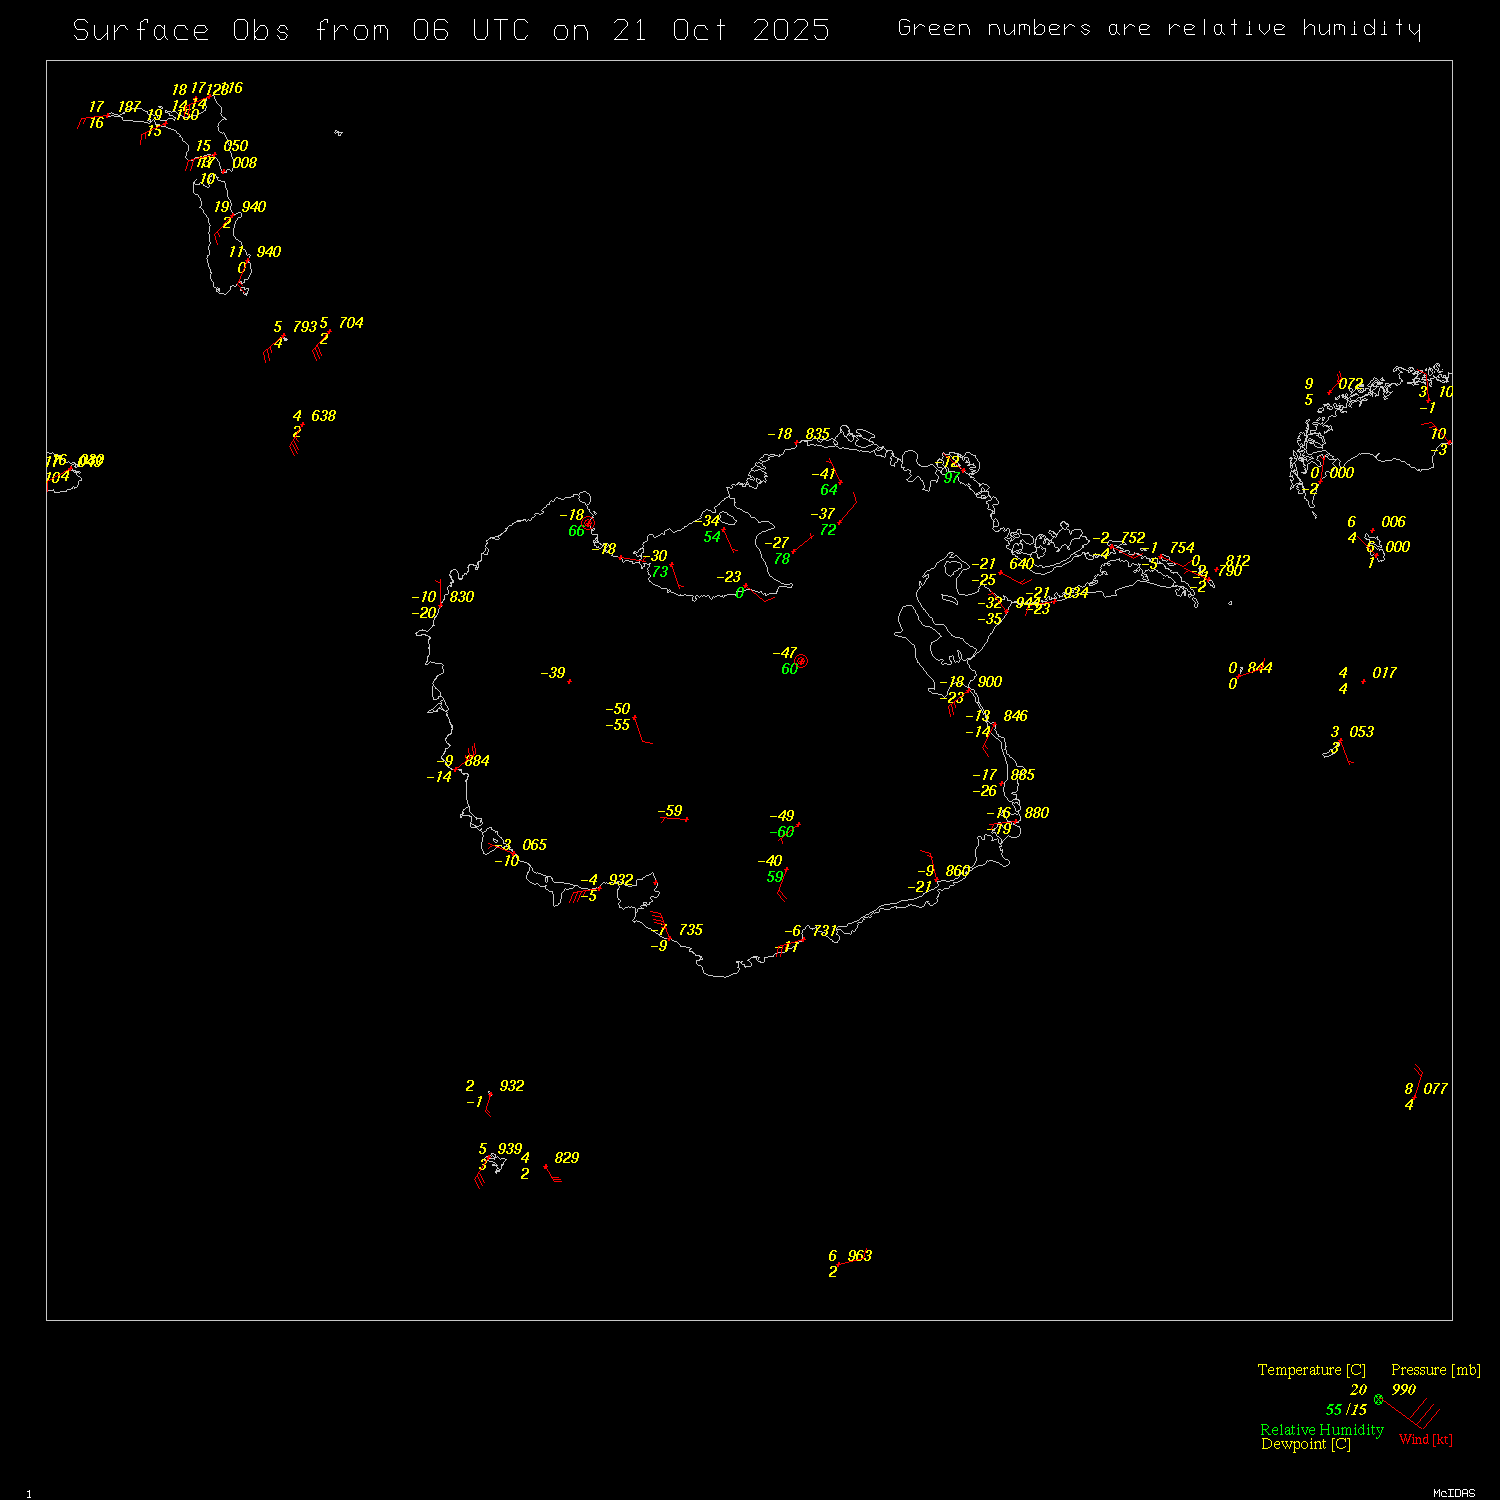Click the 'Relative Humidity' legend label
Image resolution: width=1500 pixels, height=1500 pixels.
(x=1321, y=1430)
